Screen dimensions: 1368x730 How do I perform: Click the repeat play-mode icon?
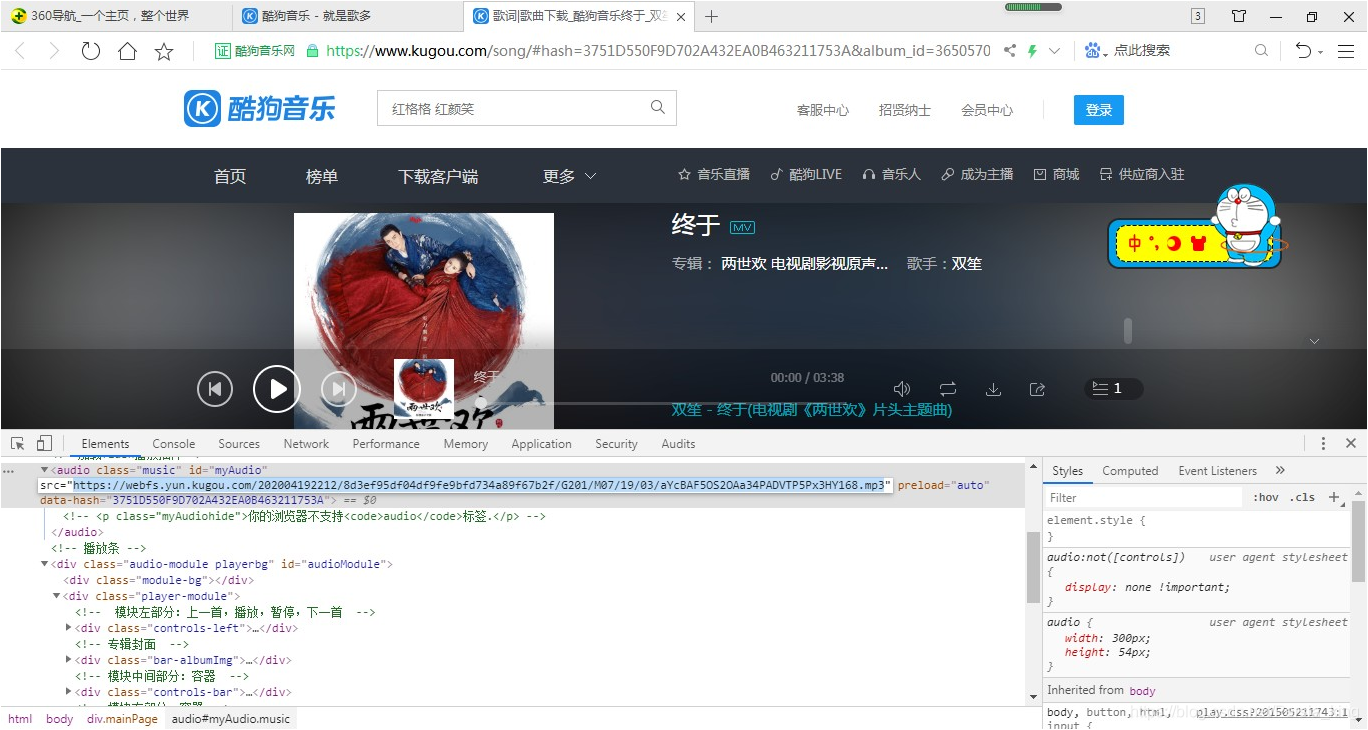point(947,388)
